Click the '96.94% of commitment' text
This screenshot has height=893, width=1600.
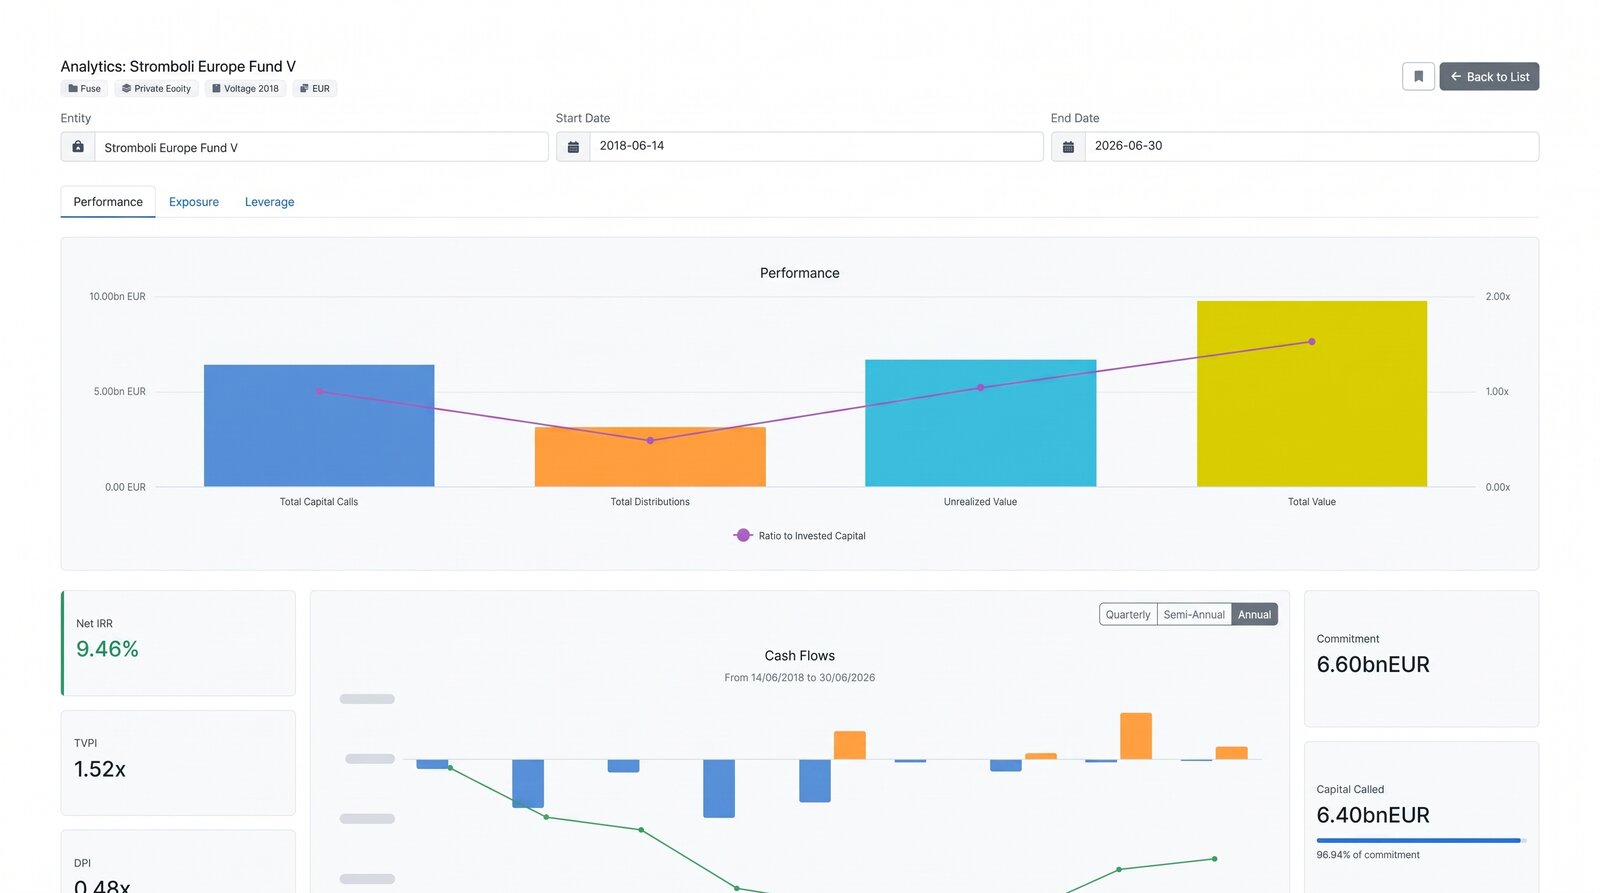[1368, 855]
